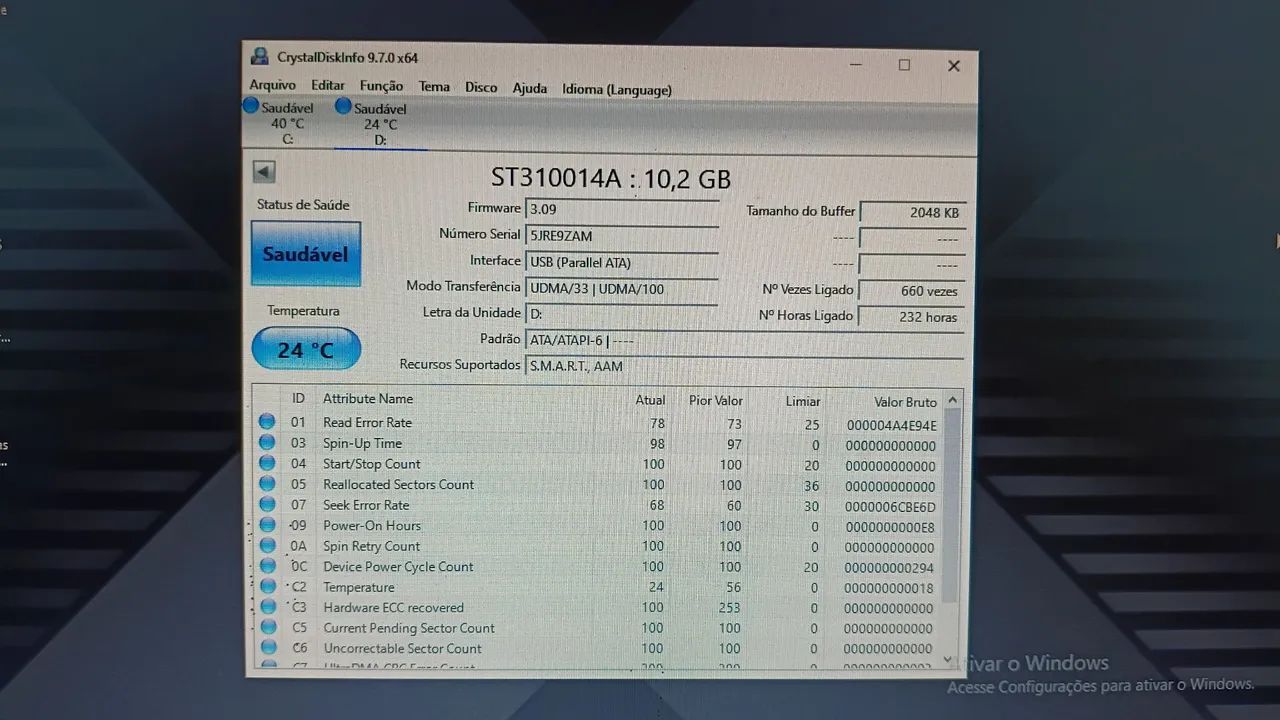The height and width of the screenshot is (720, 1280).
Task: Click the Saudável health status button
Action: 306,254
